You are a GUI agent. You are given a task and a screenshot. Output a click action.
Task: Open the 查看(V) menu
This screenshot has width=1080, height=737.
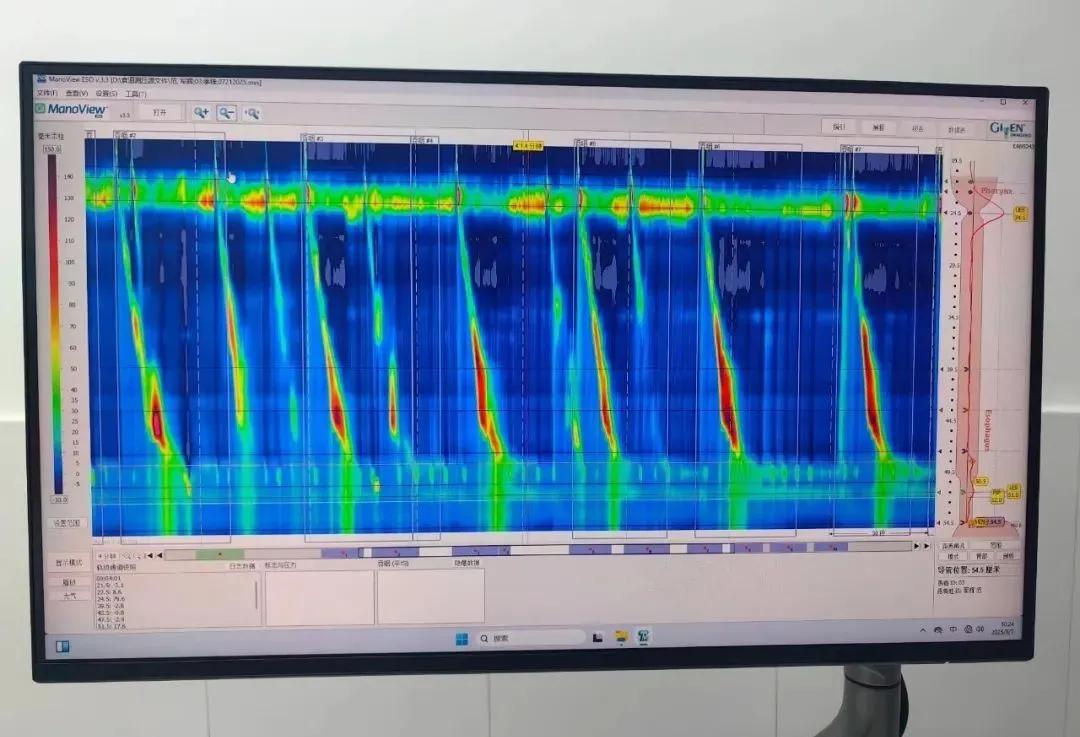pyautogui.click(x=77, y=93)
